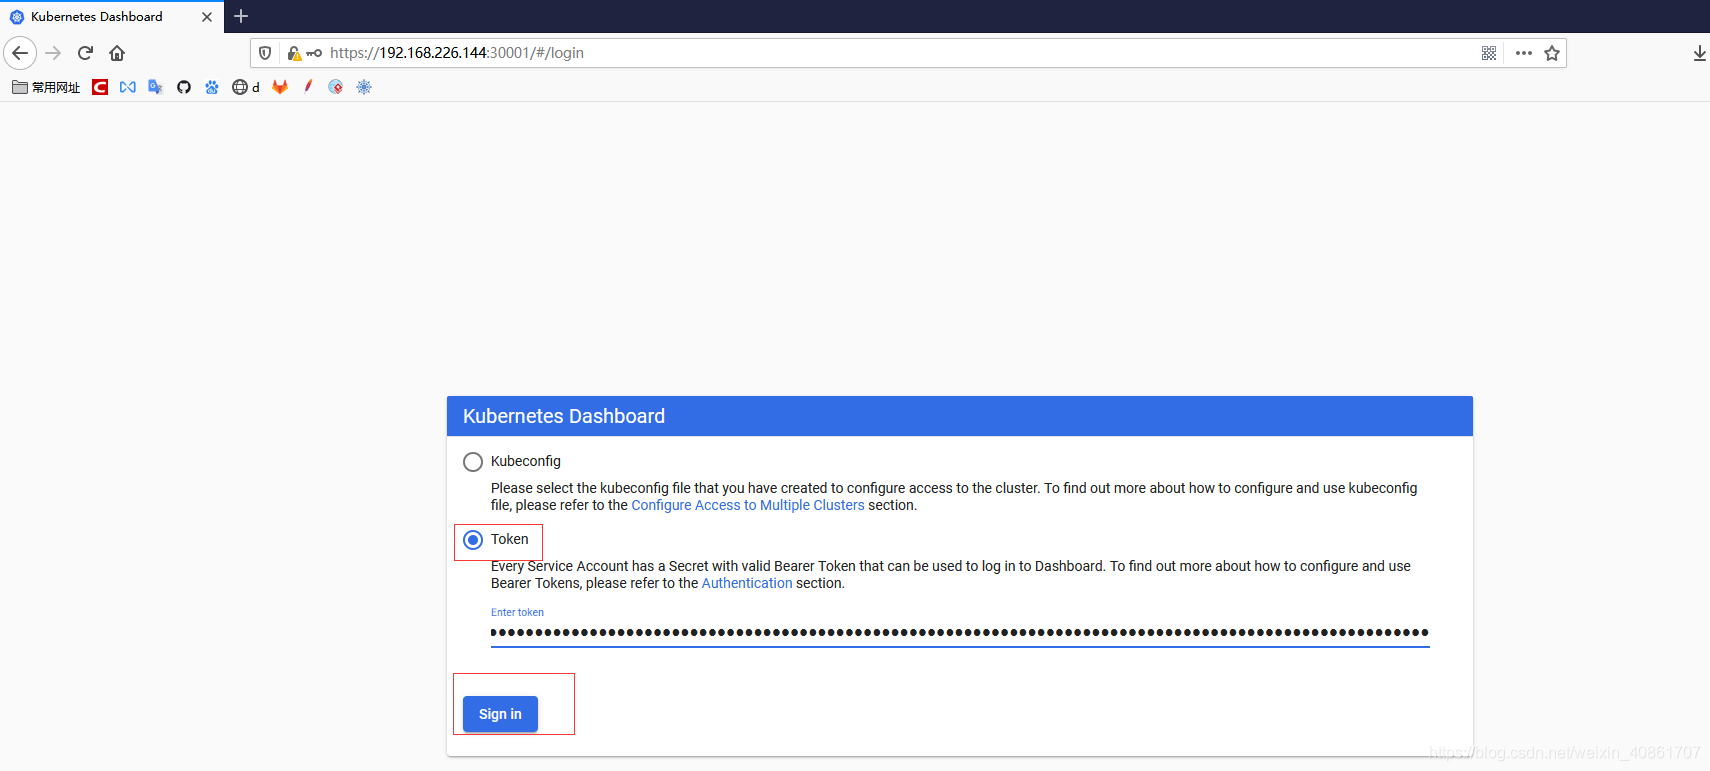Open the GitHub bookmark

tap(184, 87)
